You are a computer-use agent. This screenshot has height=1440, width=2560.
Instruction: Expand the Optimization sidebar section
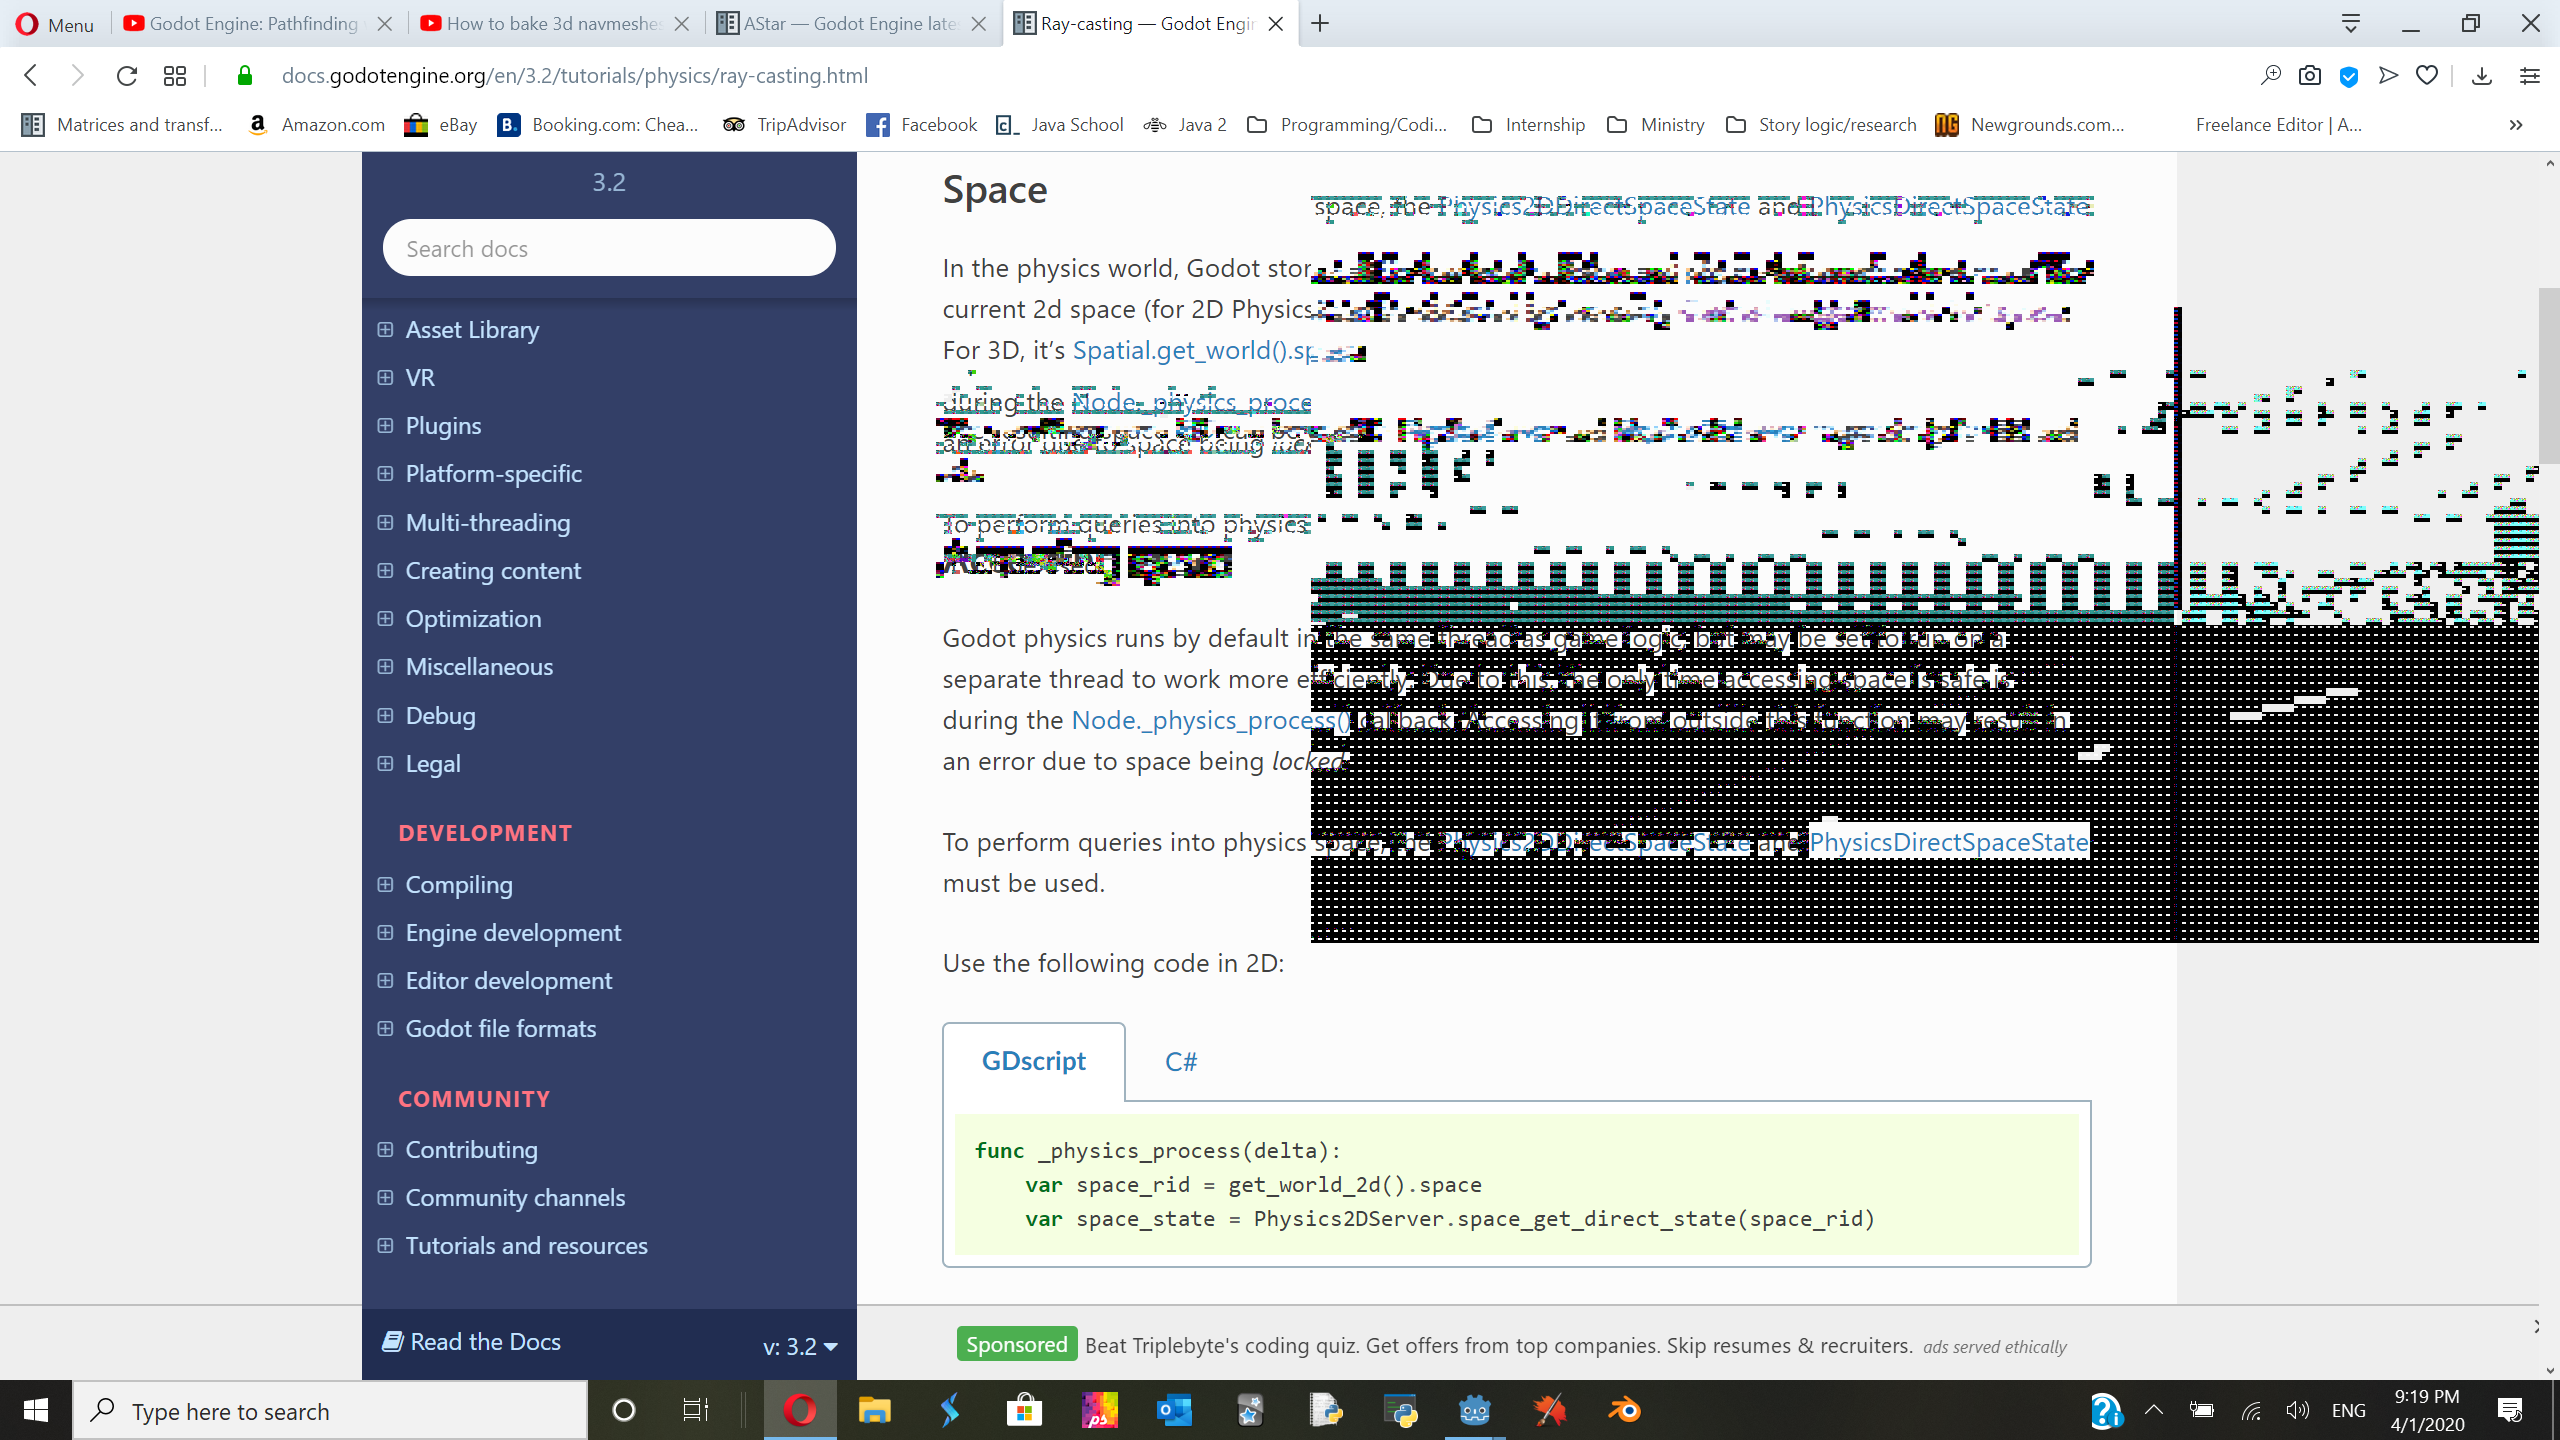(x=385, y=619)
